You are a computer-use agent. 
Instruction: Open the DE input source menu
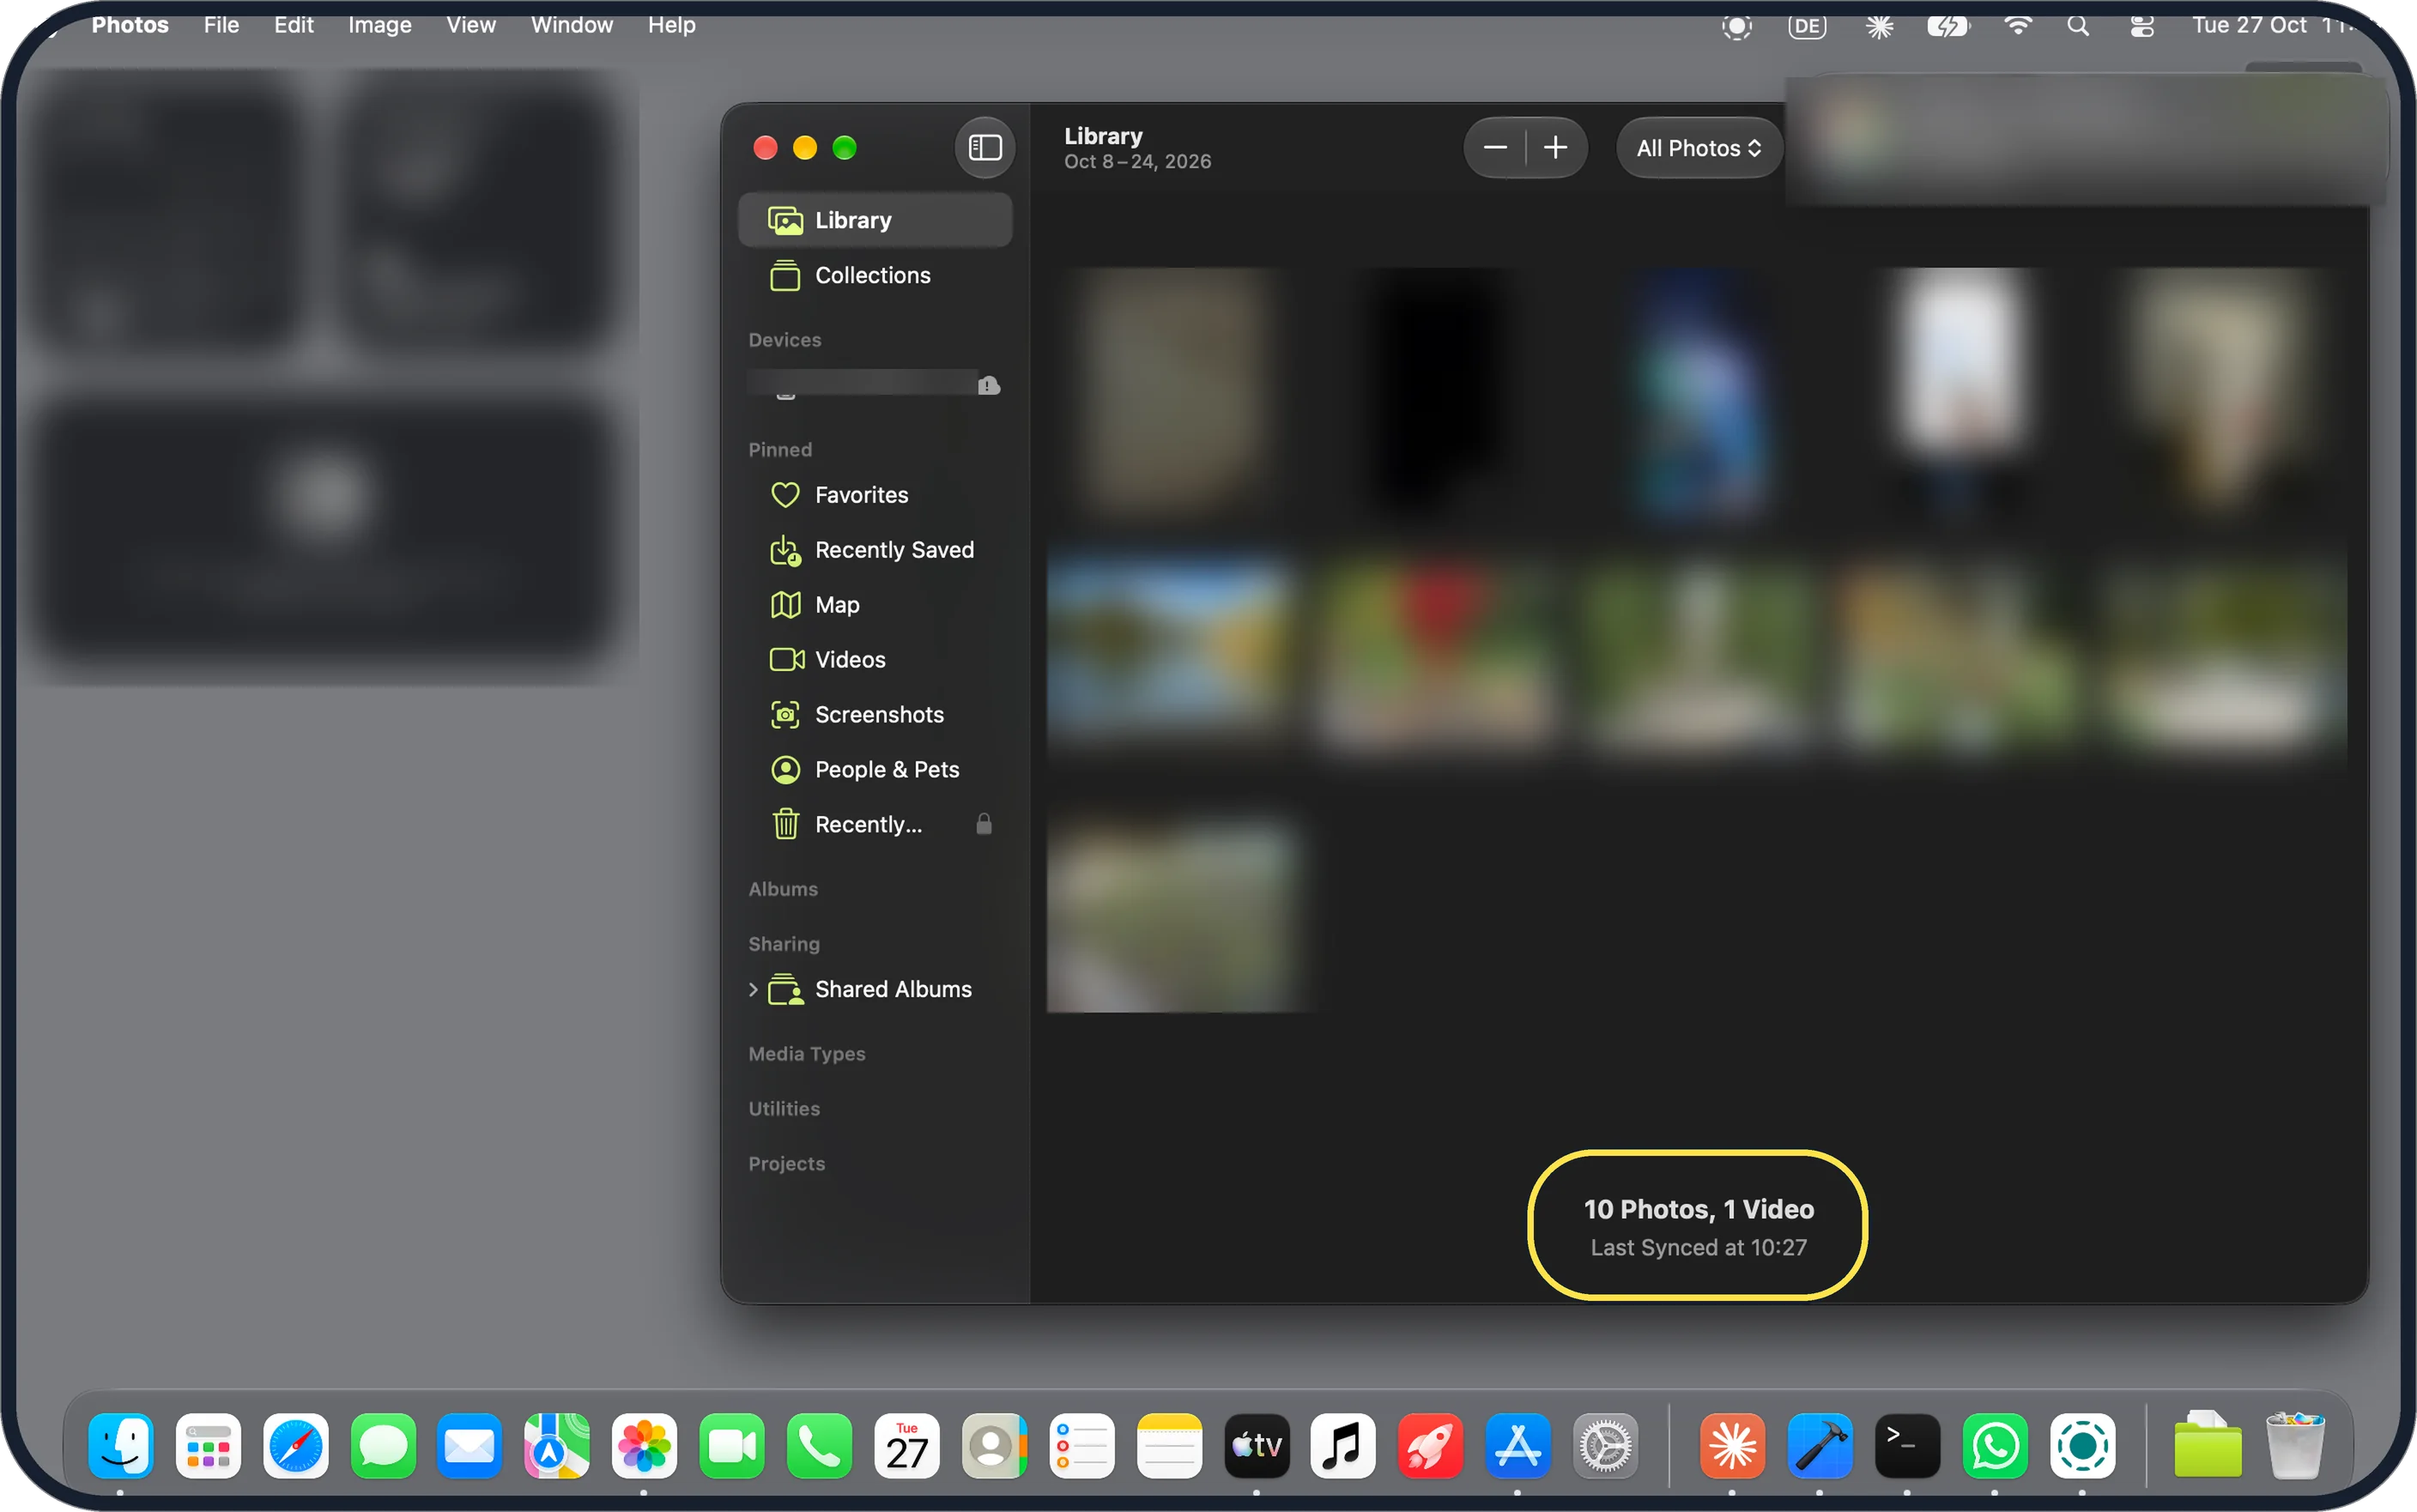pos(1807,26)
